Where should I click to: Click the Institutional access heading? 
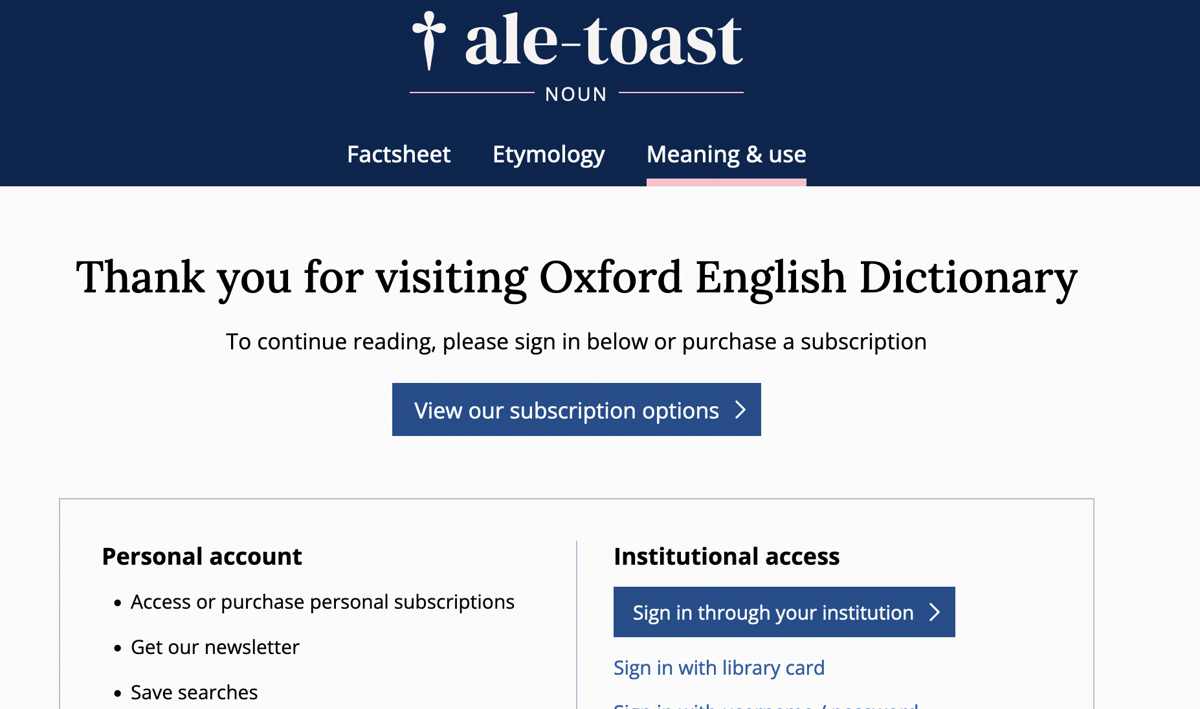click(x=726, y=556)
